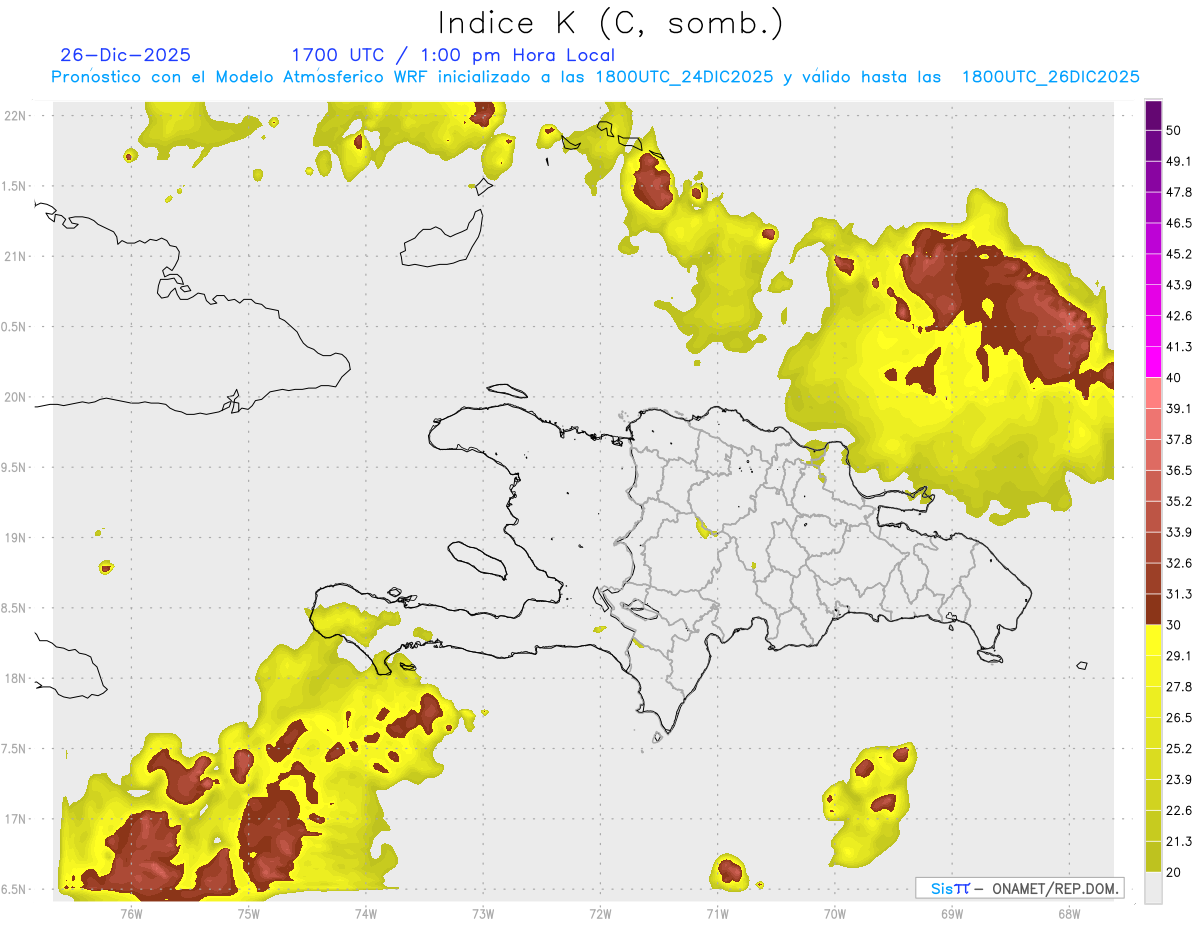Click the '50' color bar label

point(1174,130)
